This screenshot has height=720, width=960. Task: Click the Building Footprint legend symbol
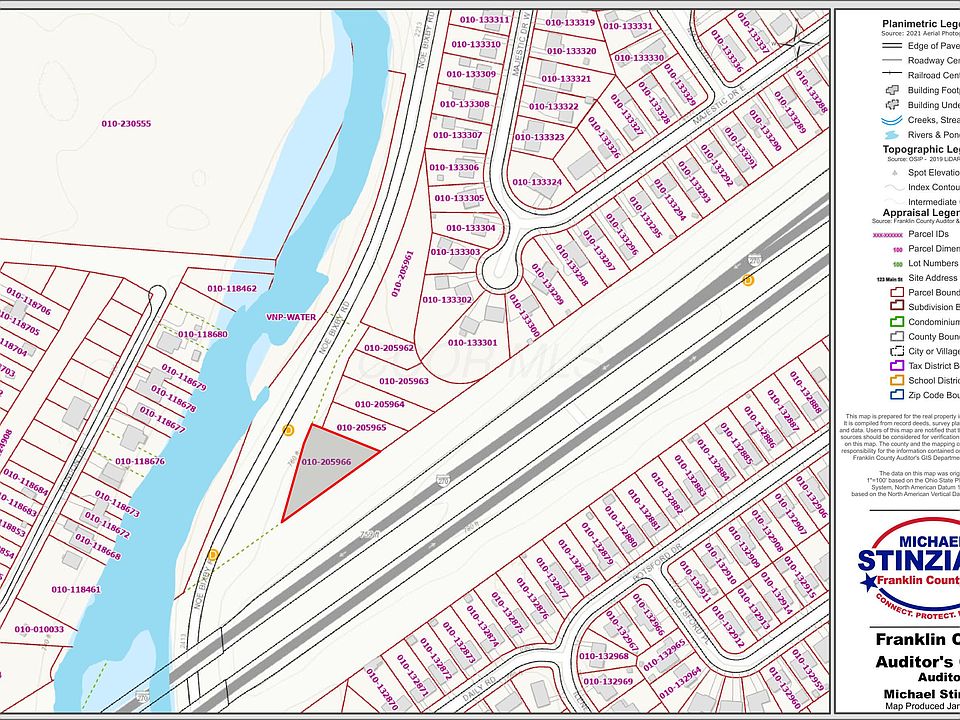(x=890, y=90)
